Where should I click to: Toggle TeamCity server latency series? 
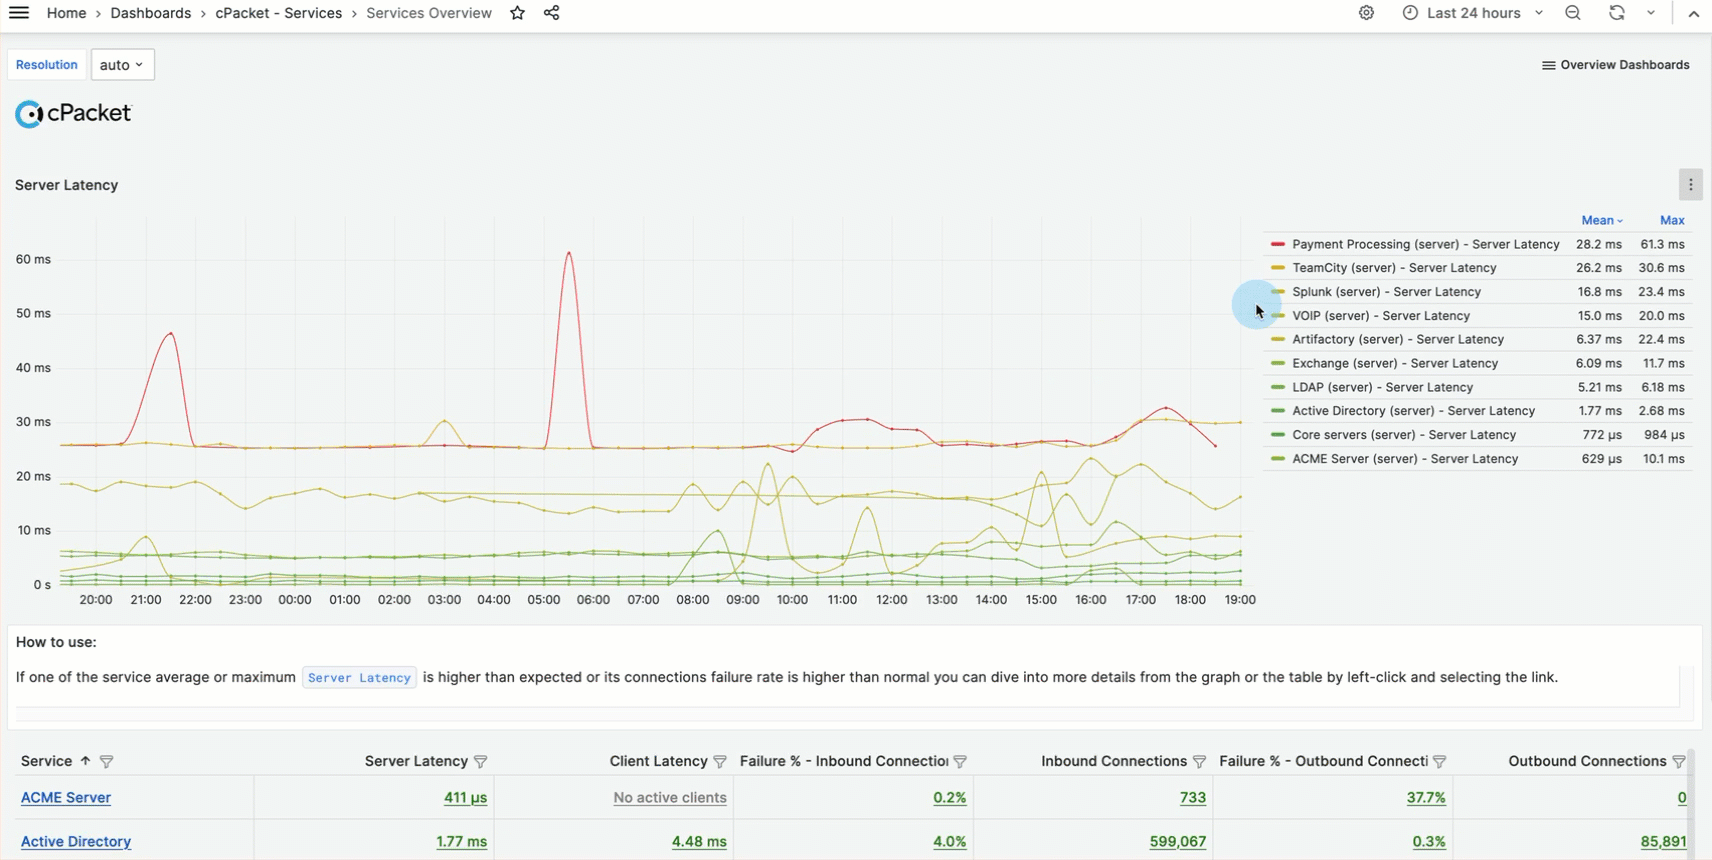point(1394,268)
